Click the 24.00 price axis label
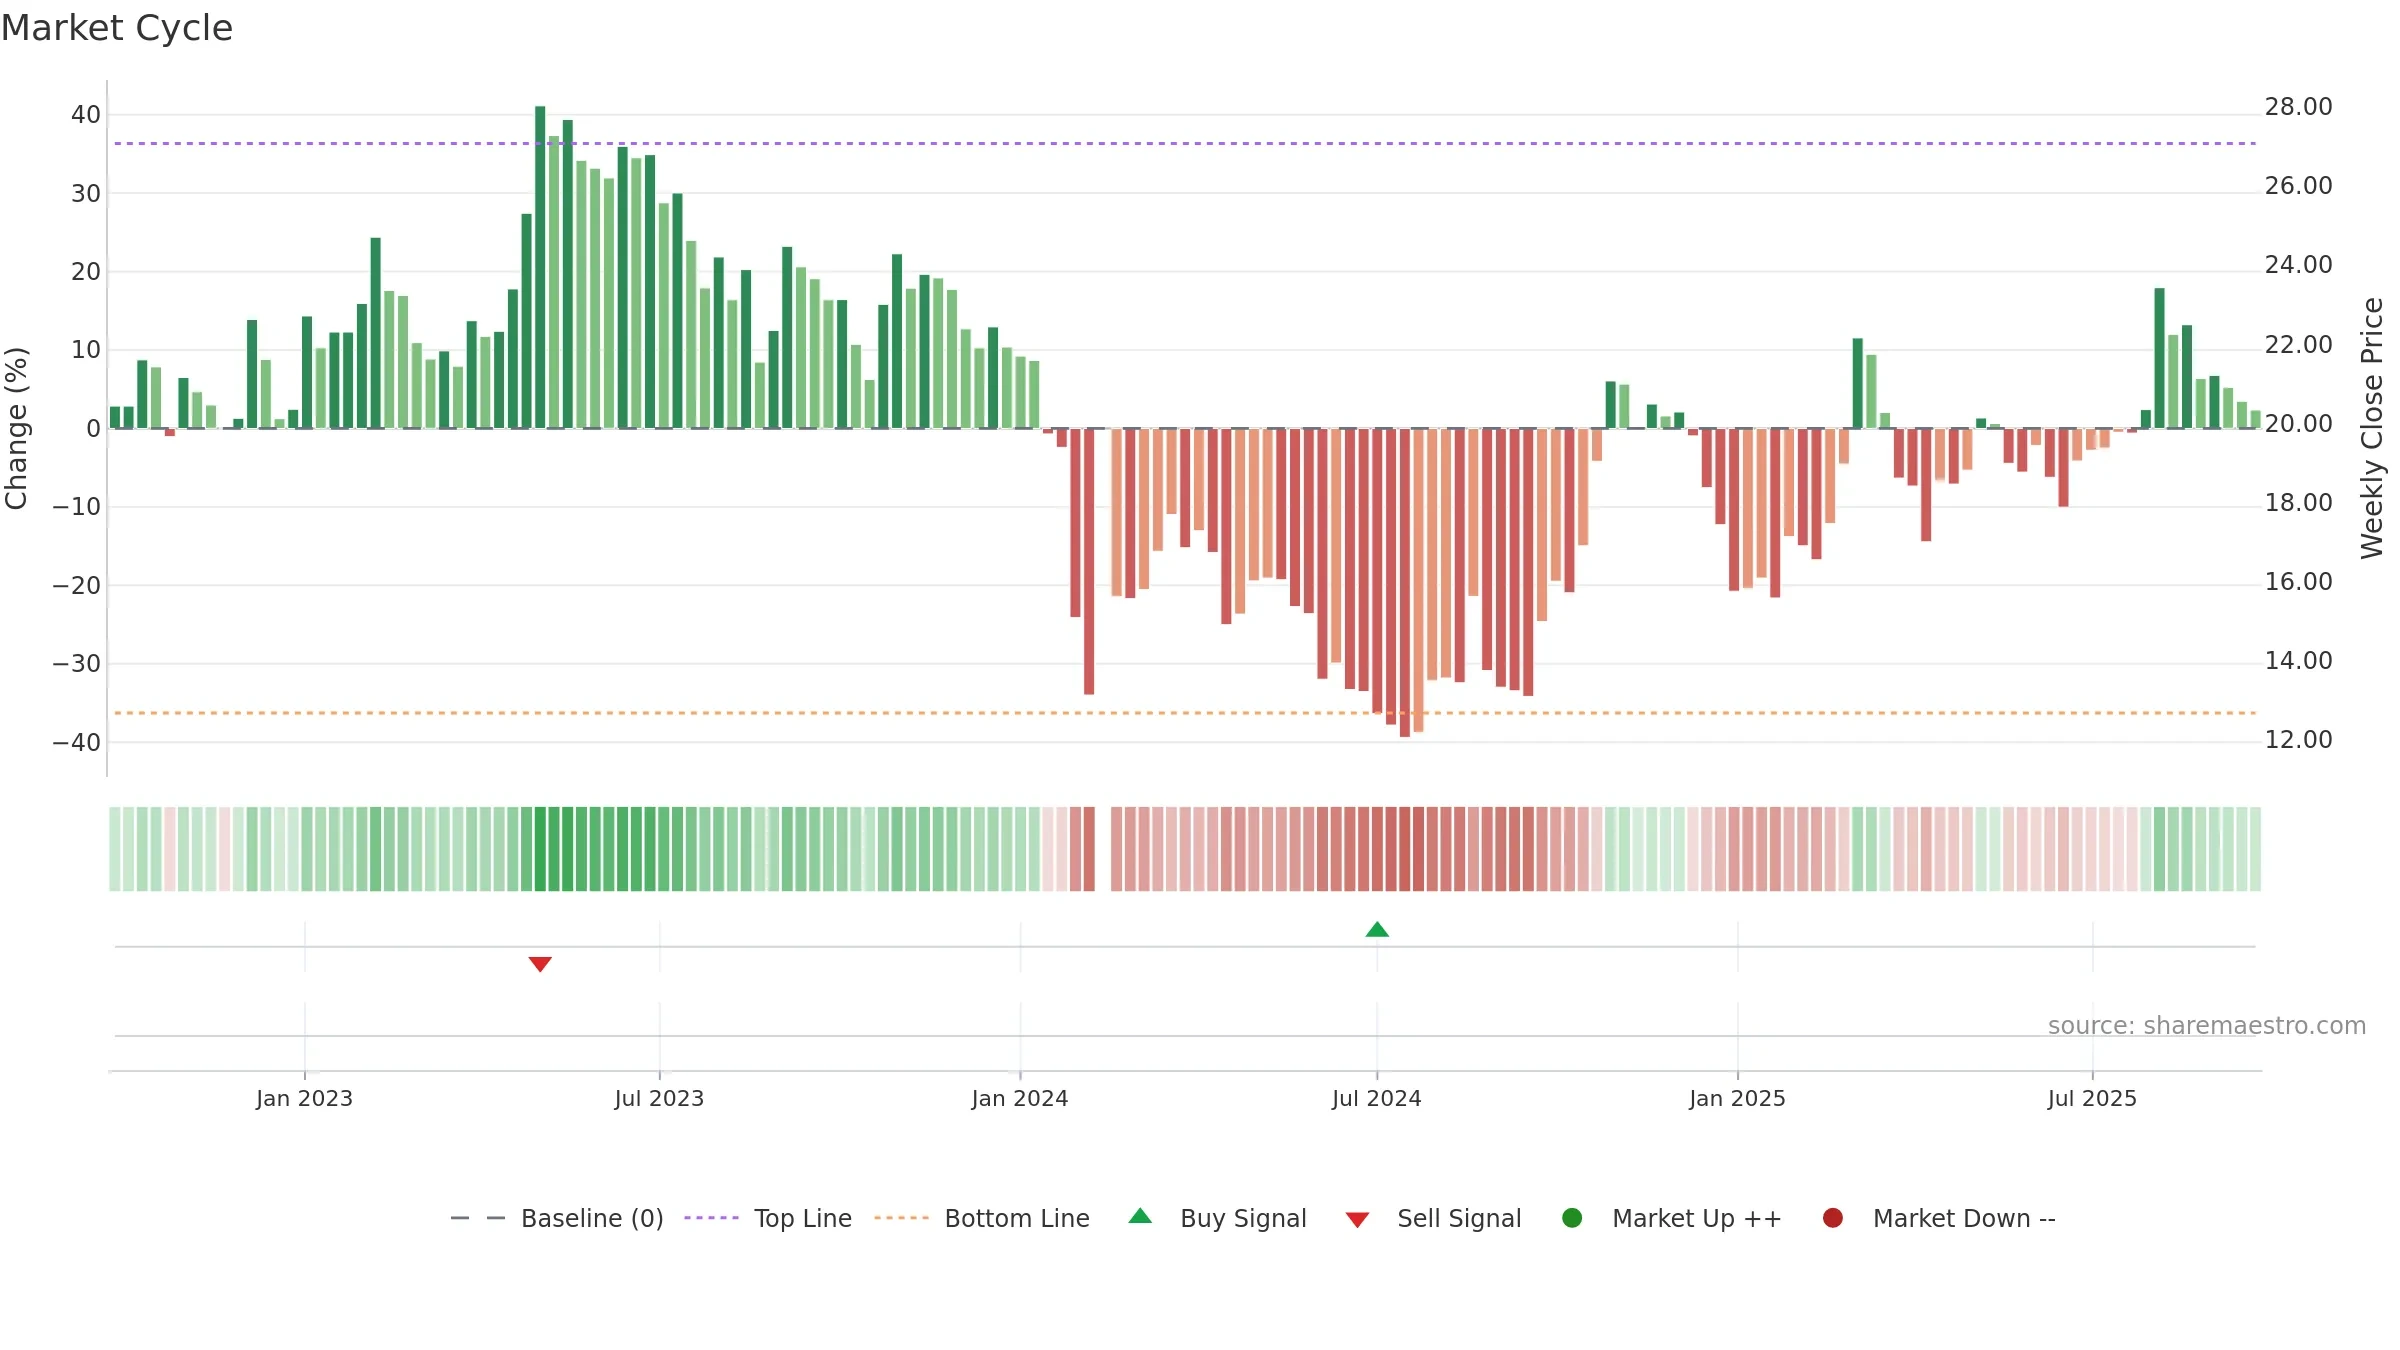Viewport: 2400px width, 1350px height. (x=2298, y=265)
